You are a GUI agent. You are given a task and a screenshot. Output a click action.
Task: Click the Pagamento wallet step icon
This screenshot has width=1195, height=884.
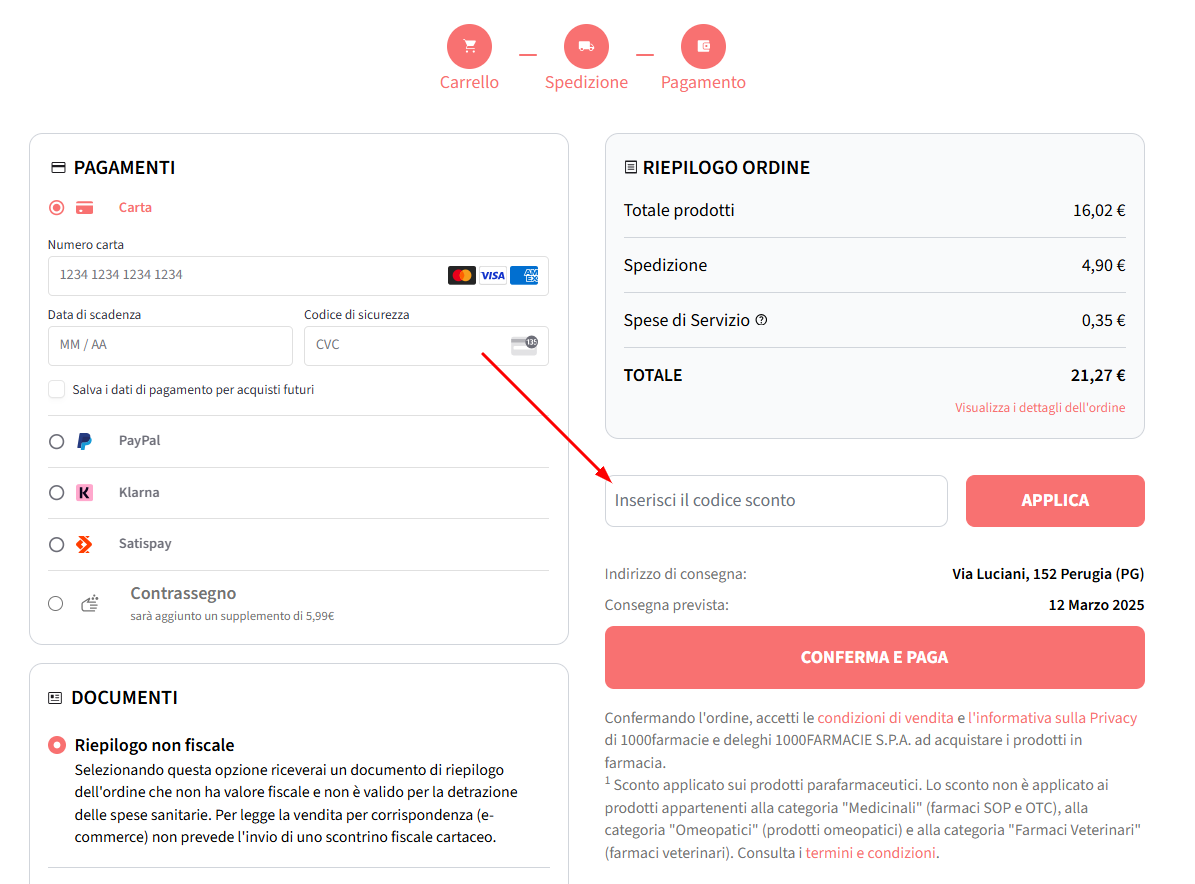tap(703, 46)
